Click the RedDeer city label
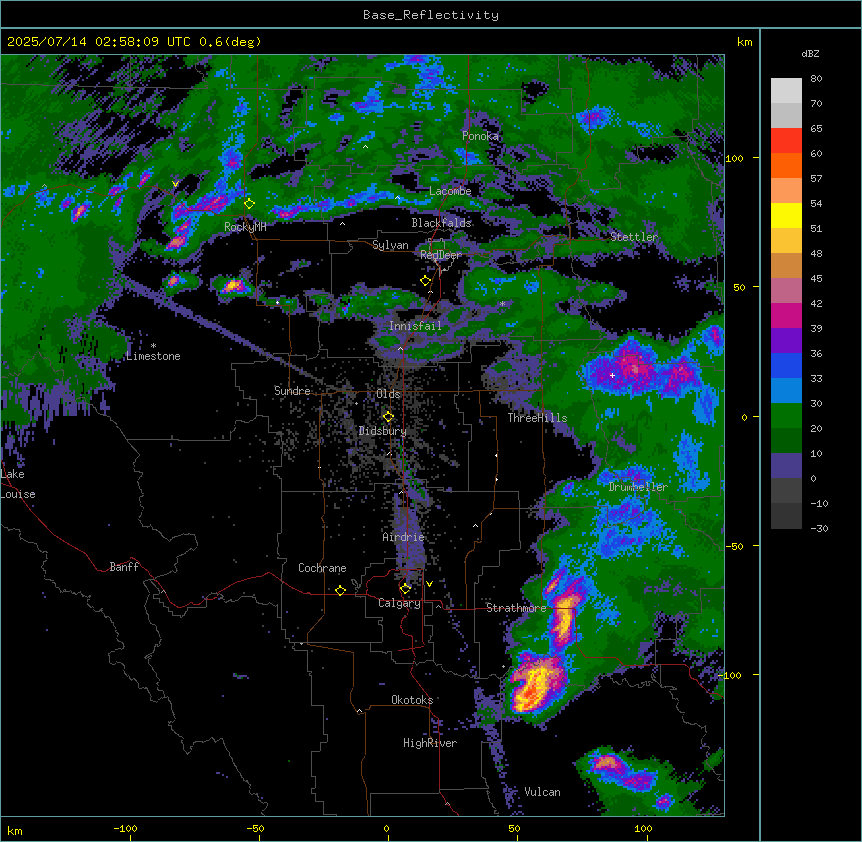The height and width of the screenshot is (842, 862). coord(441,255)
